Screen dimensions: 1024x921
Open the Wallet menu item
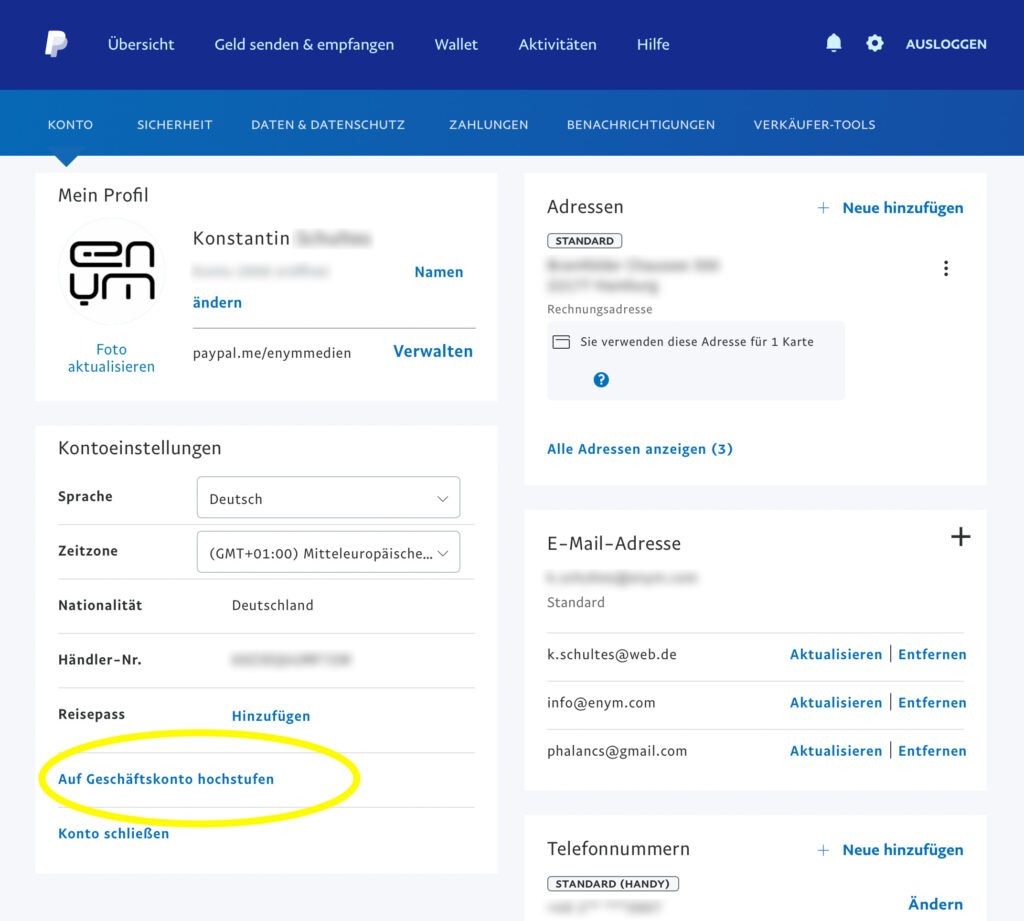click(x=456, y=44)
